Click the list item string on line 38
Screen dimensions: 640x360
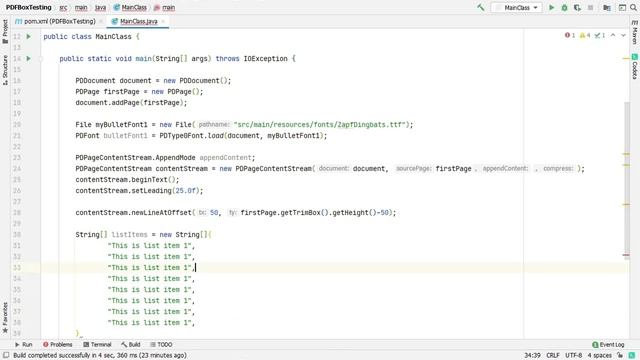point(149,322)
